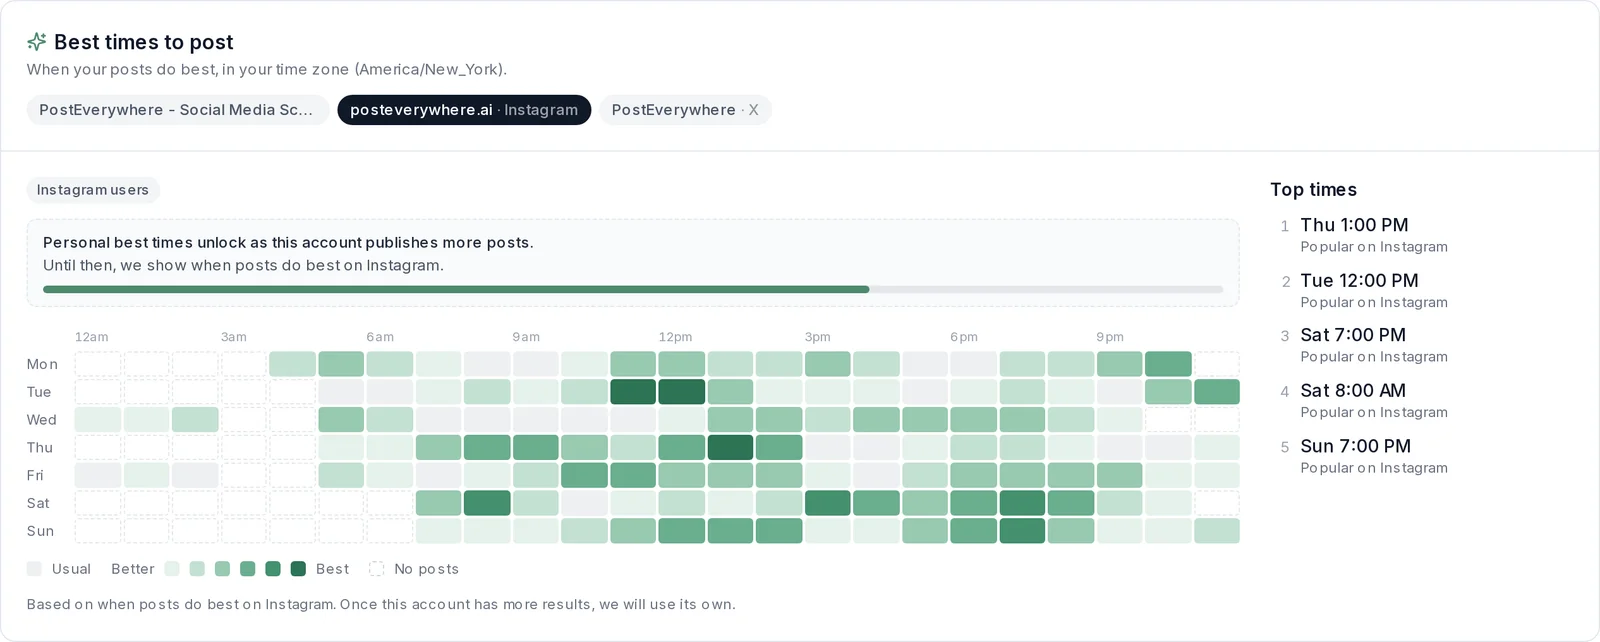This screenshot has height=642, width=1600.
Task: Click the Best times to post title
Action: point(144,42)
